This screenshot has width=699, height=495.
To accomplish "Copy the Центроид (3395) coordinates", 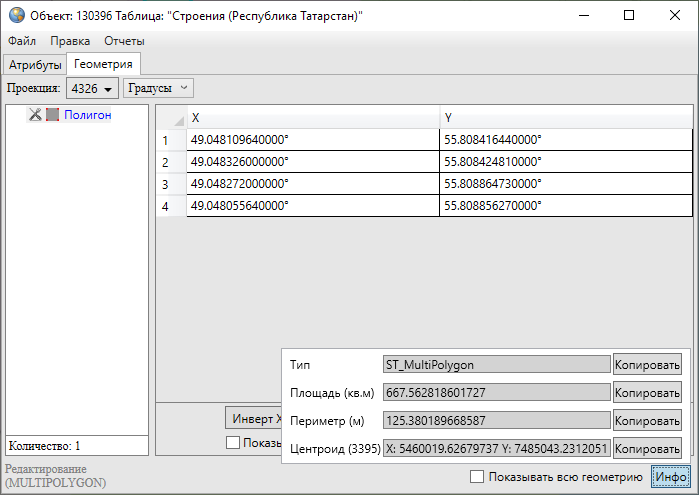I will pyautogui.click(x=647, y=449).
